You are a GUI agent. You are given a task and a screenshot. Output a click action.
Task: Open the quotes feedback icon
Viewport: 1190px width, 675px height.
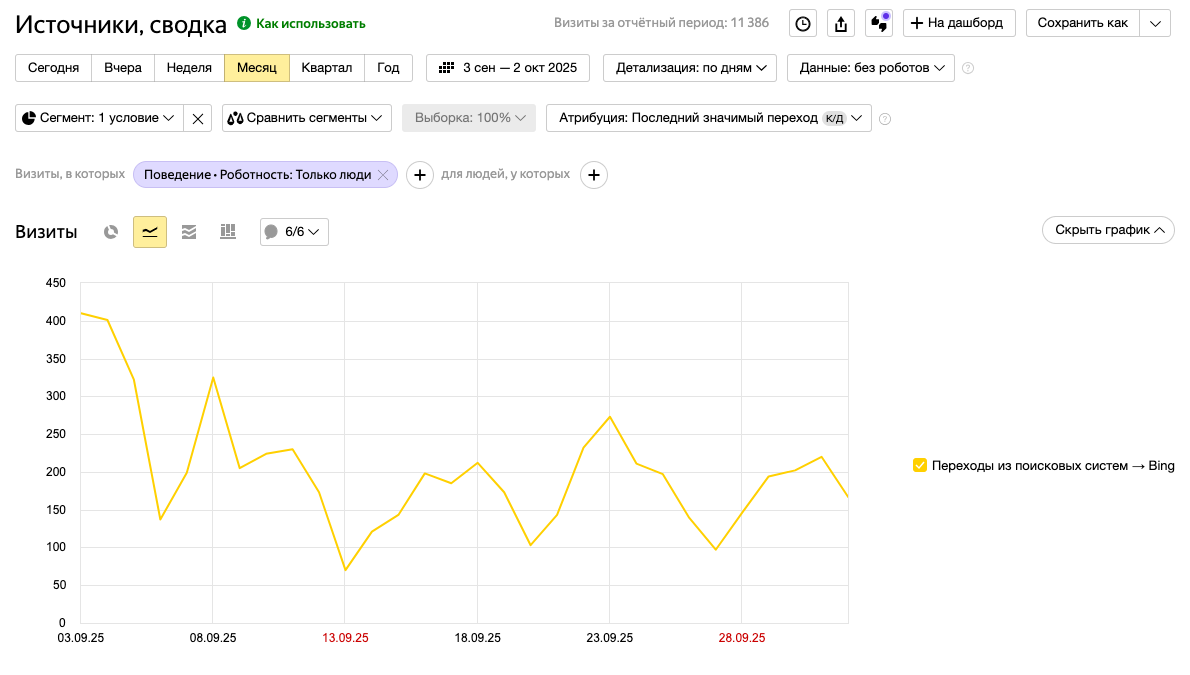click(879, 24)
